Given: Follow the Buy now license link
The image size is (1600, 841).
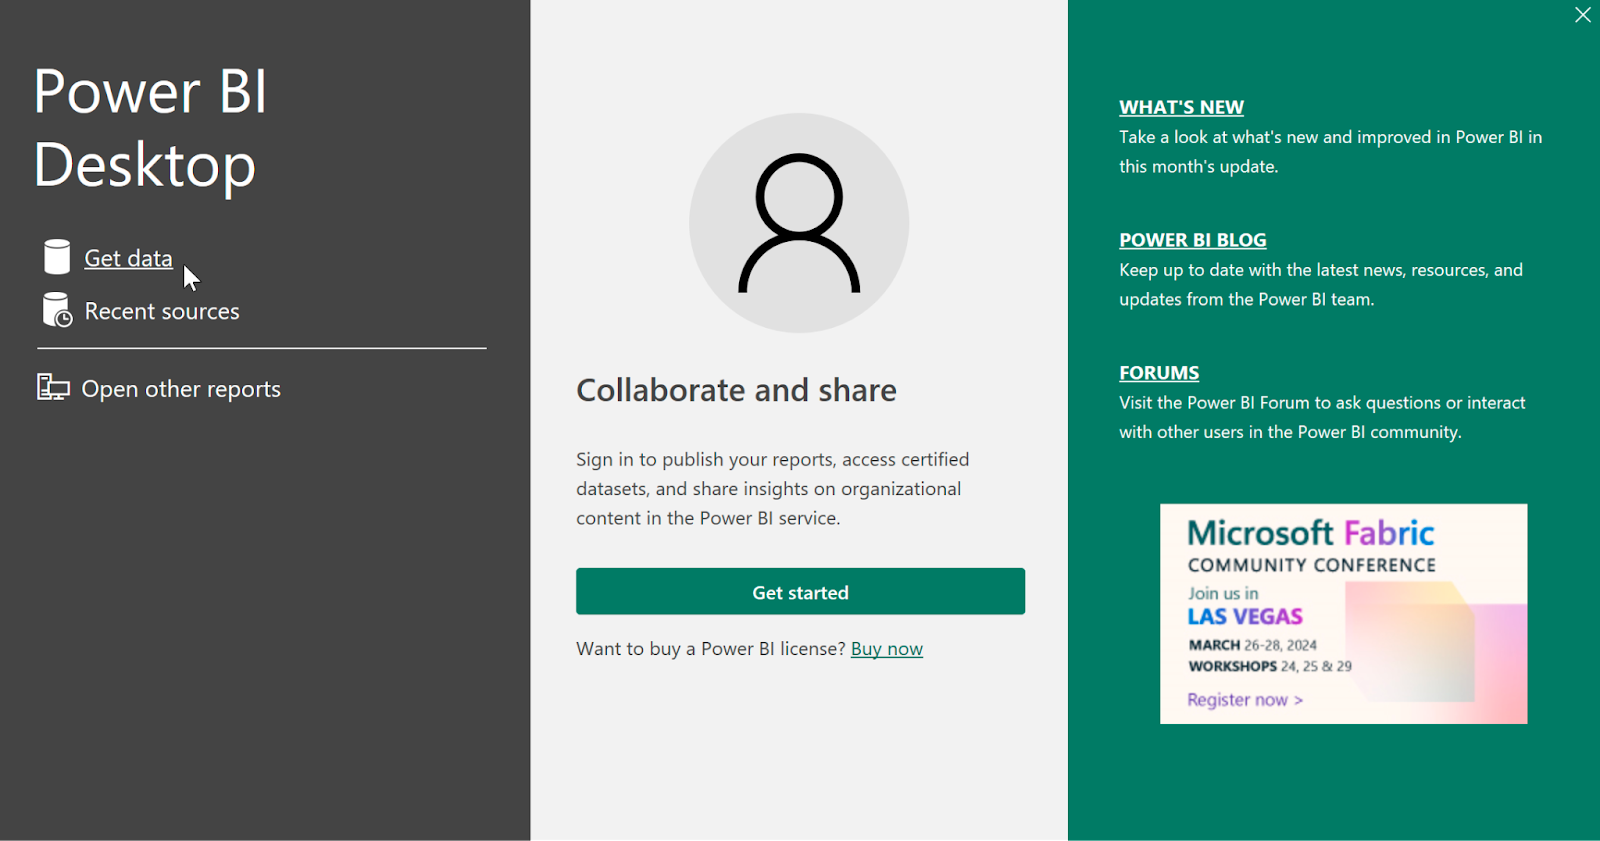Looking at the screenshot, I should [886, 649].
